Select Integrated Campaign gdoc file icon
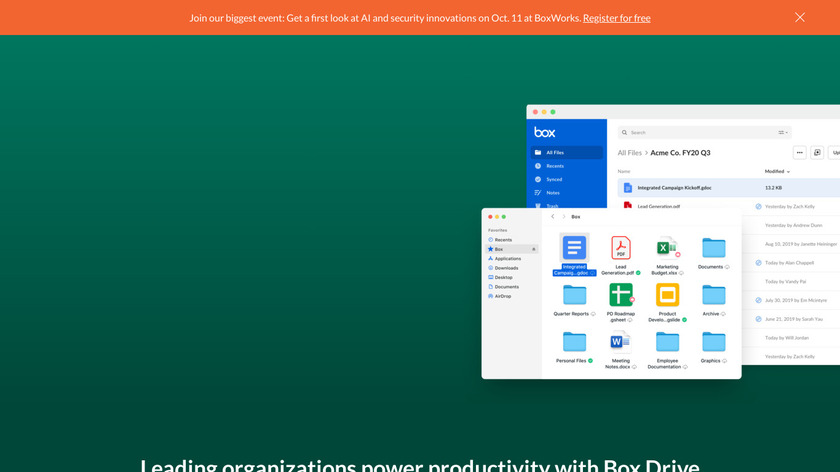Screen dimensions: 840x472 click(574, 248)
